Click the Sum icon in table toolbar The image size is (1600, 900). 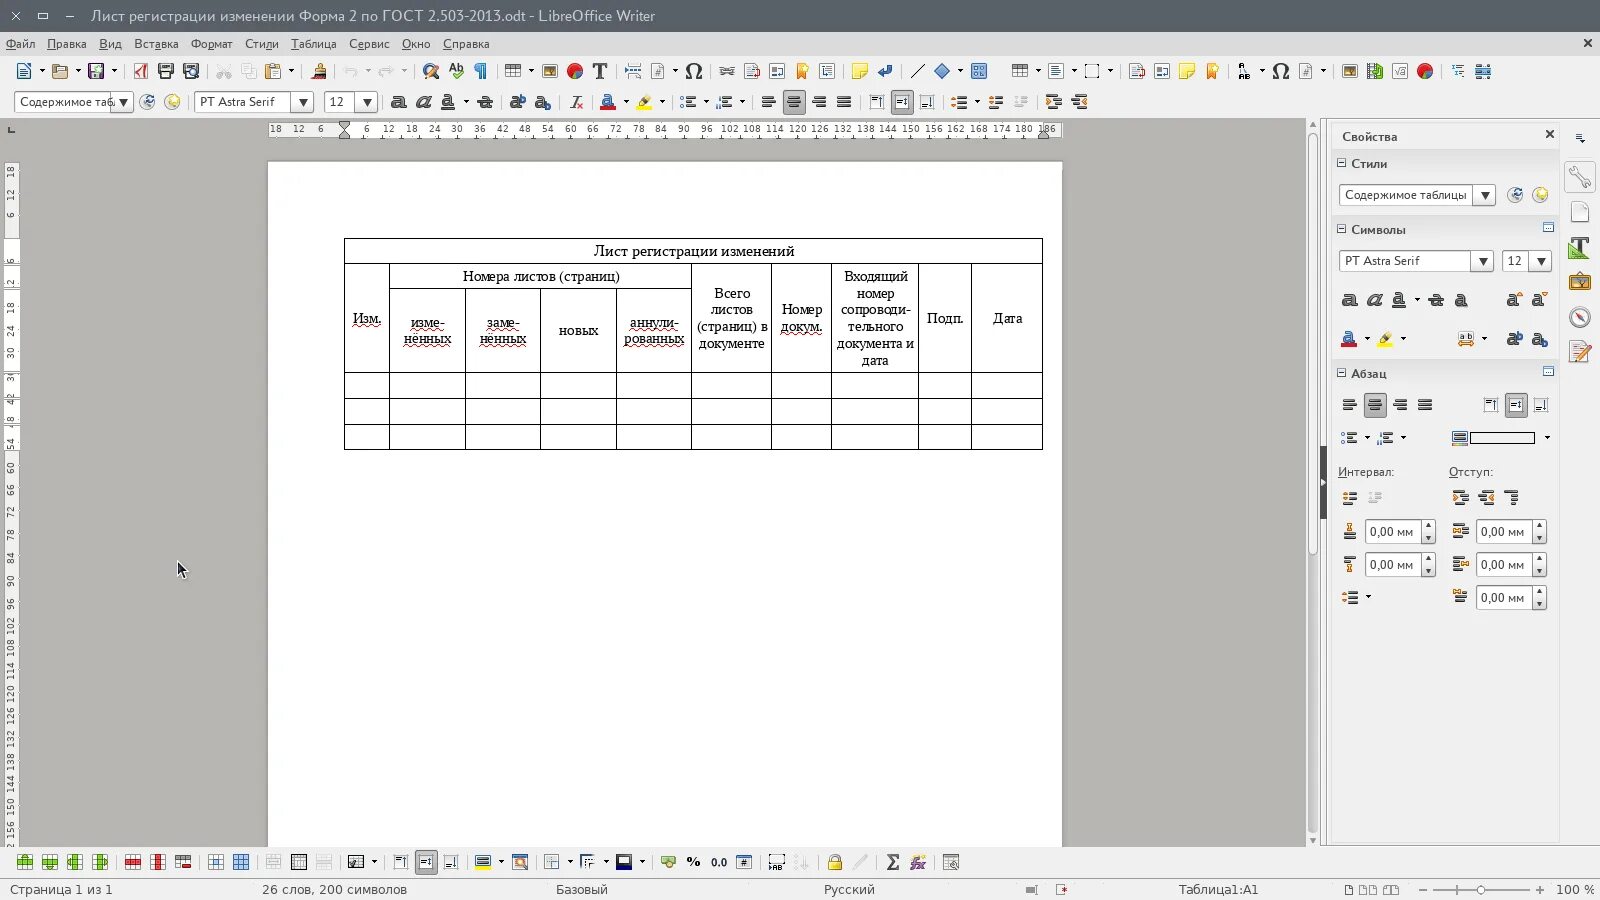coord(893,862)
